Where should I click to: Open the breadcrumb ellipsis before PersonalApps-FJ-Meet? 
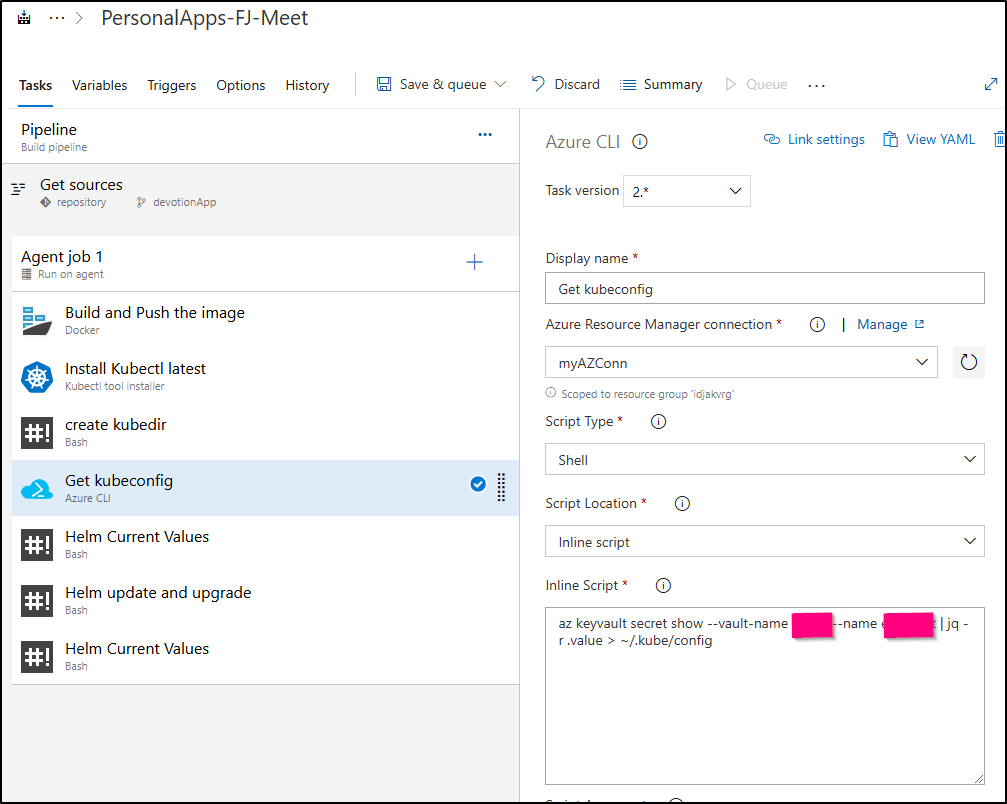(57, 18)
